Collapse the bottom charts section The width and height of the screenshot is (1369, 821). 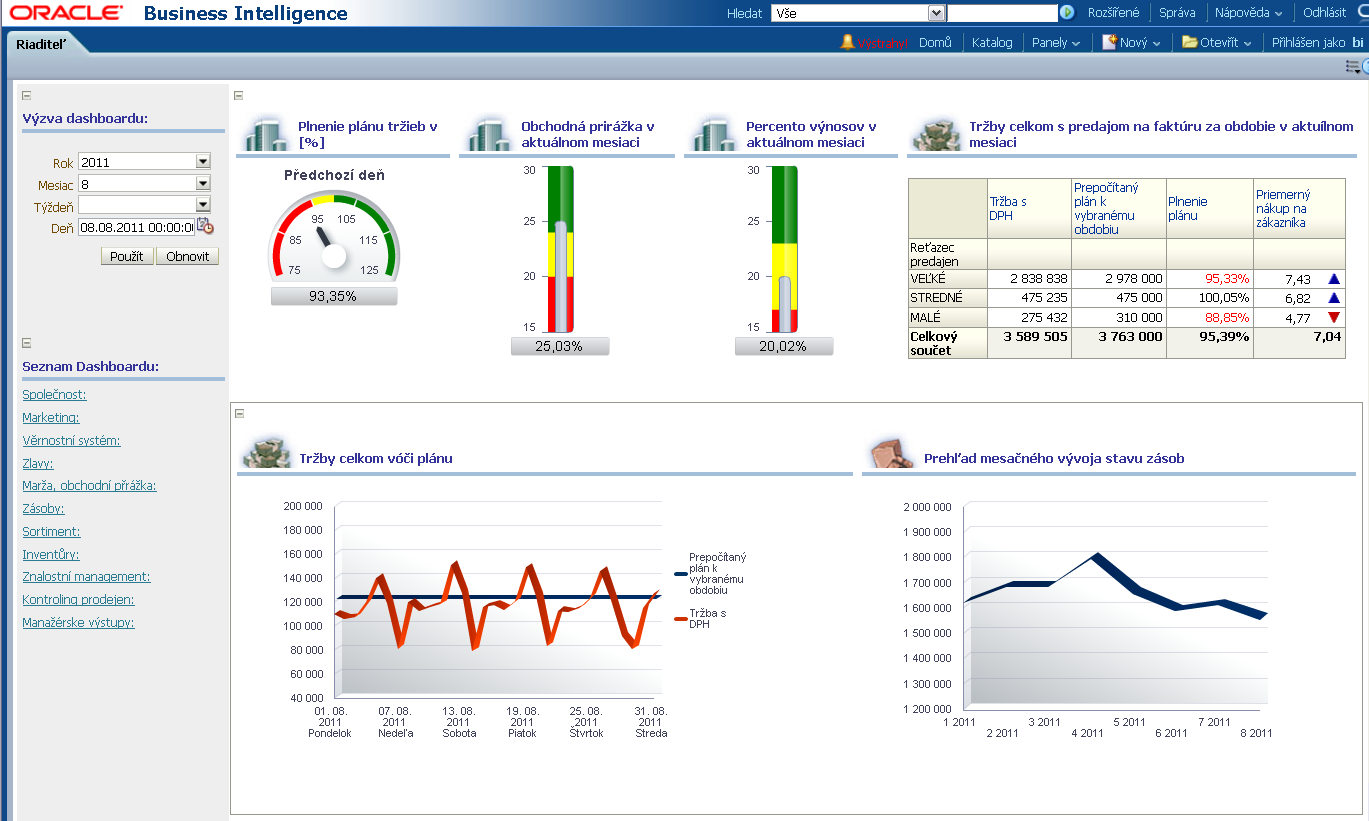pos(238,413)
